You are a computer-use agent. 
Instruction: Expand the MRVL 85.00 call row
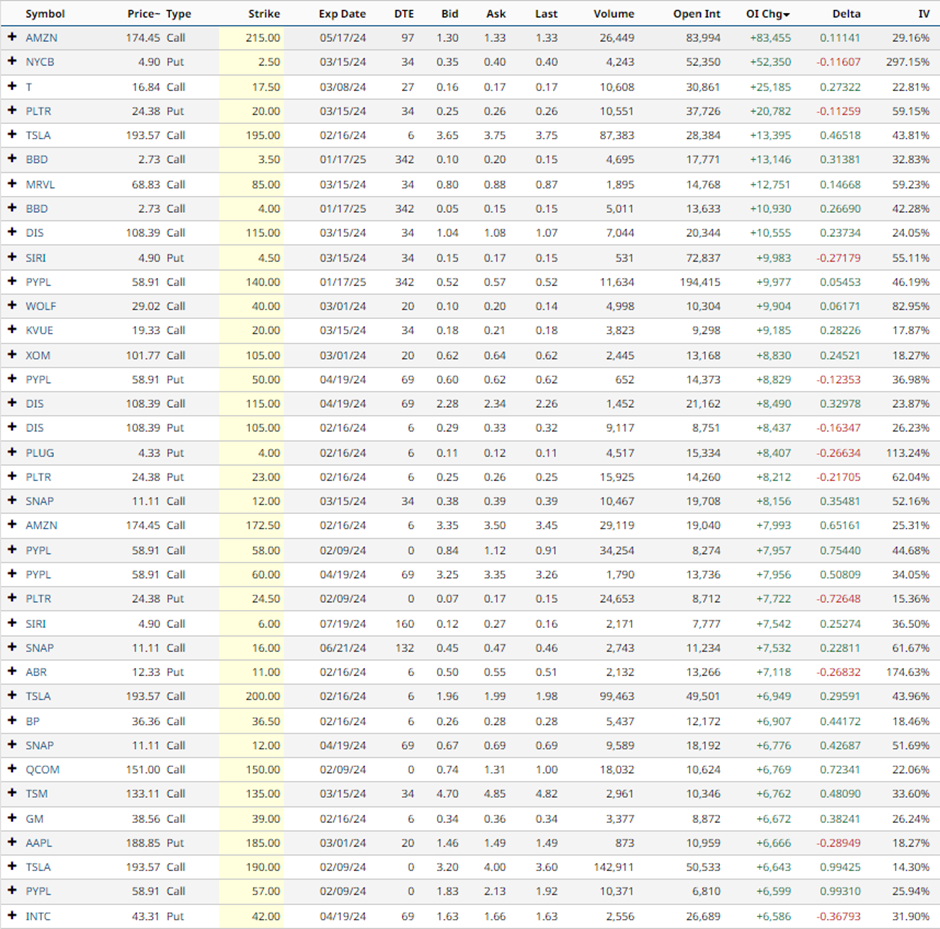(12, 183)
